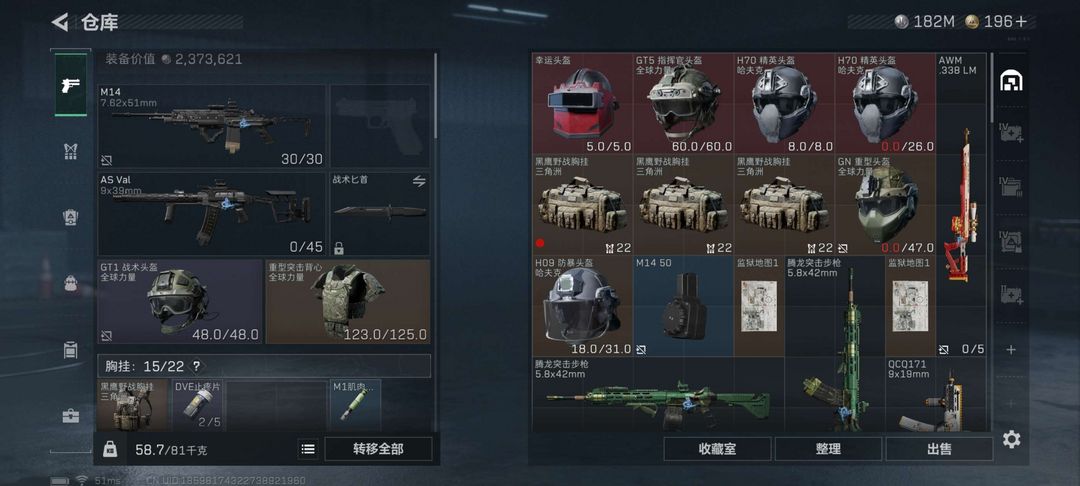1080x486 pixels.
Task: Select the main warehouse storage tab icon
Action: tap(1010, 81)
